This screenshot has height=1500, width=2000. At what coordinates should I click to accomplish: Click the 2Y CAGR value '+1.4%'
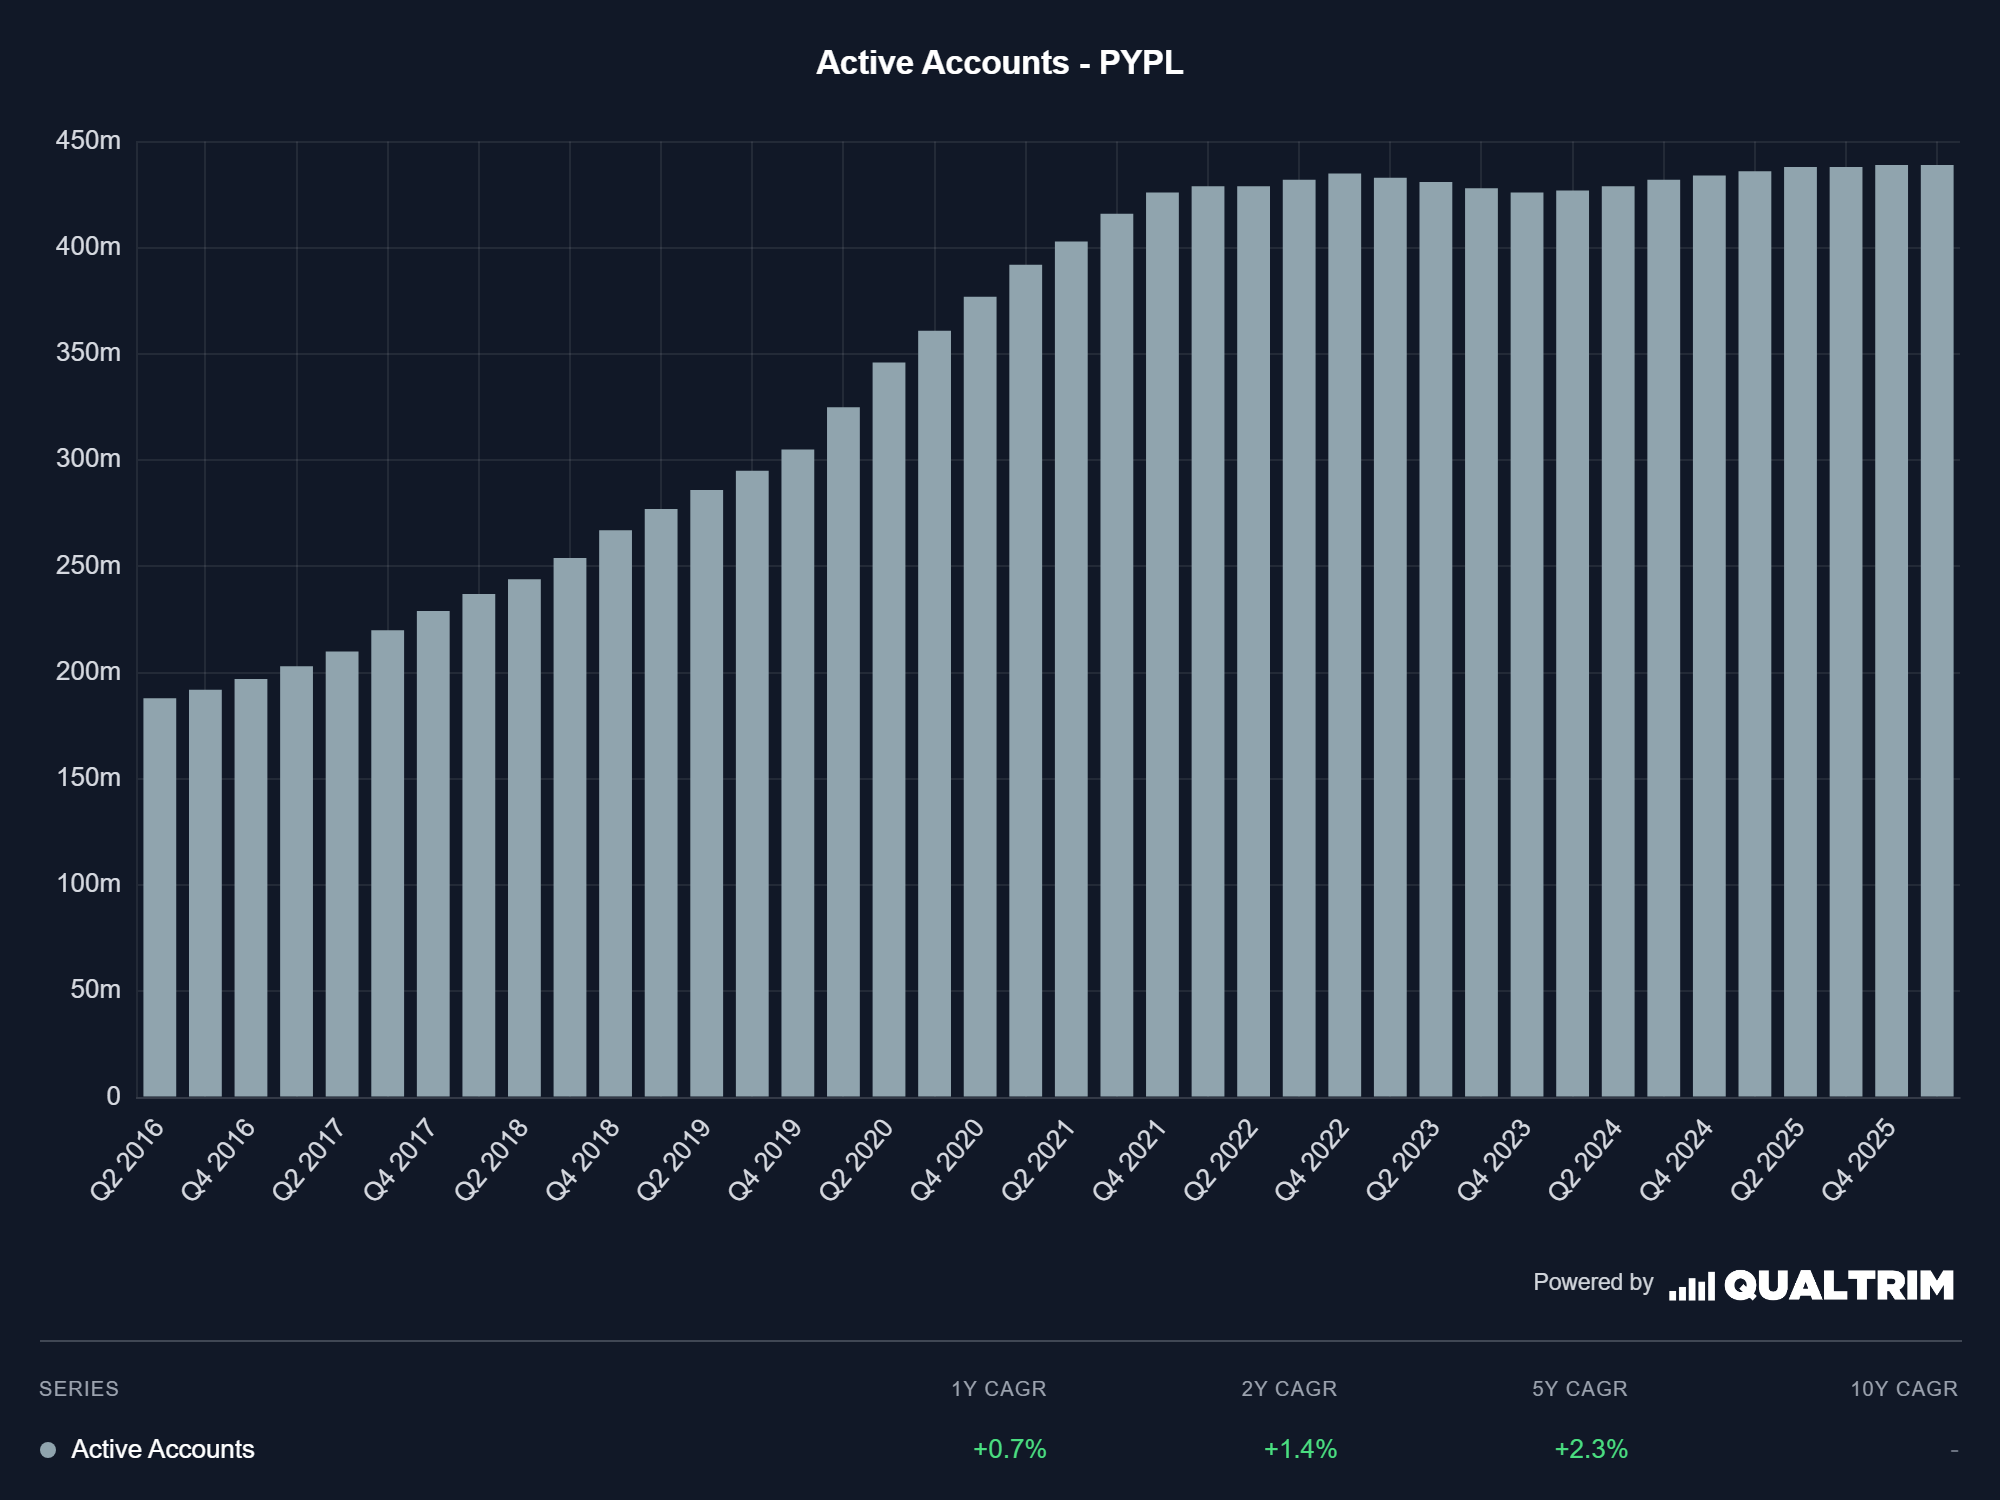click(1300, 1449)
